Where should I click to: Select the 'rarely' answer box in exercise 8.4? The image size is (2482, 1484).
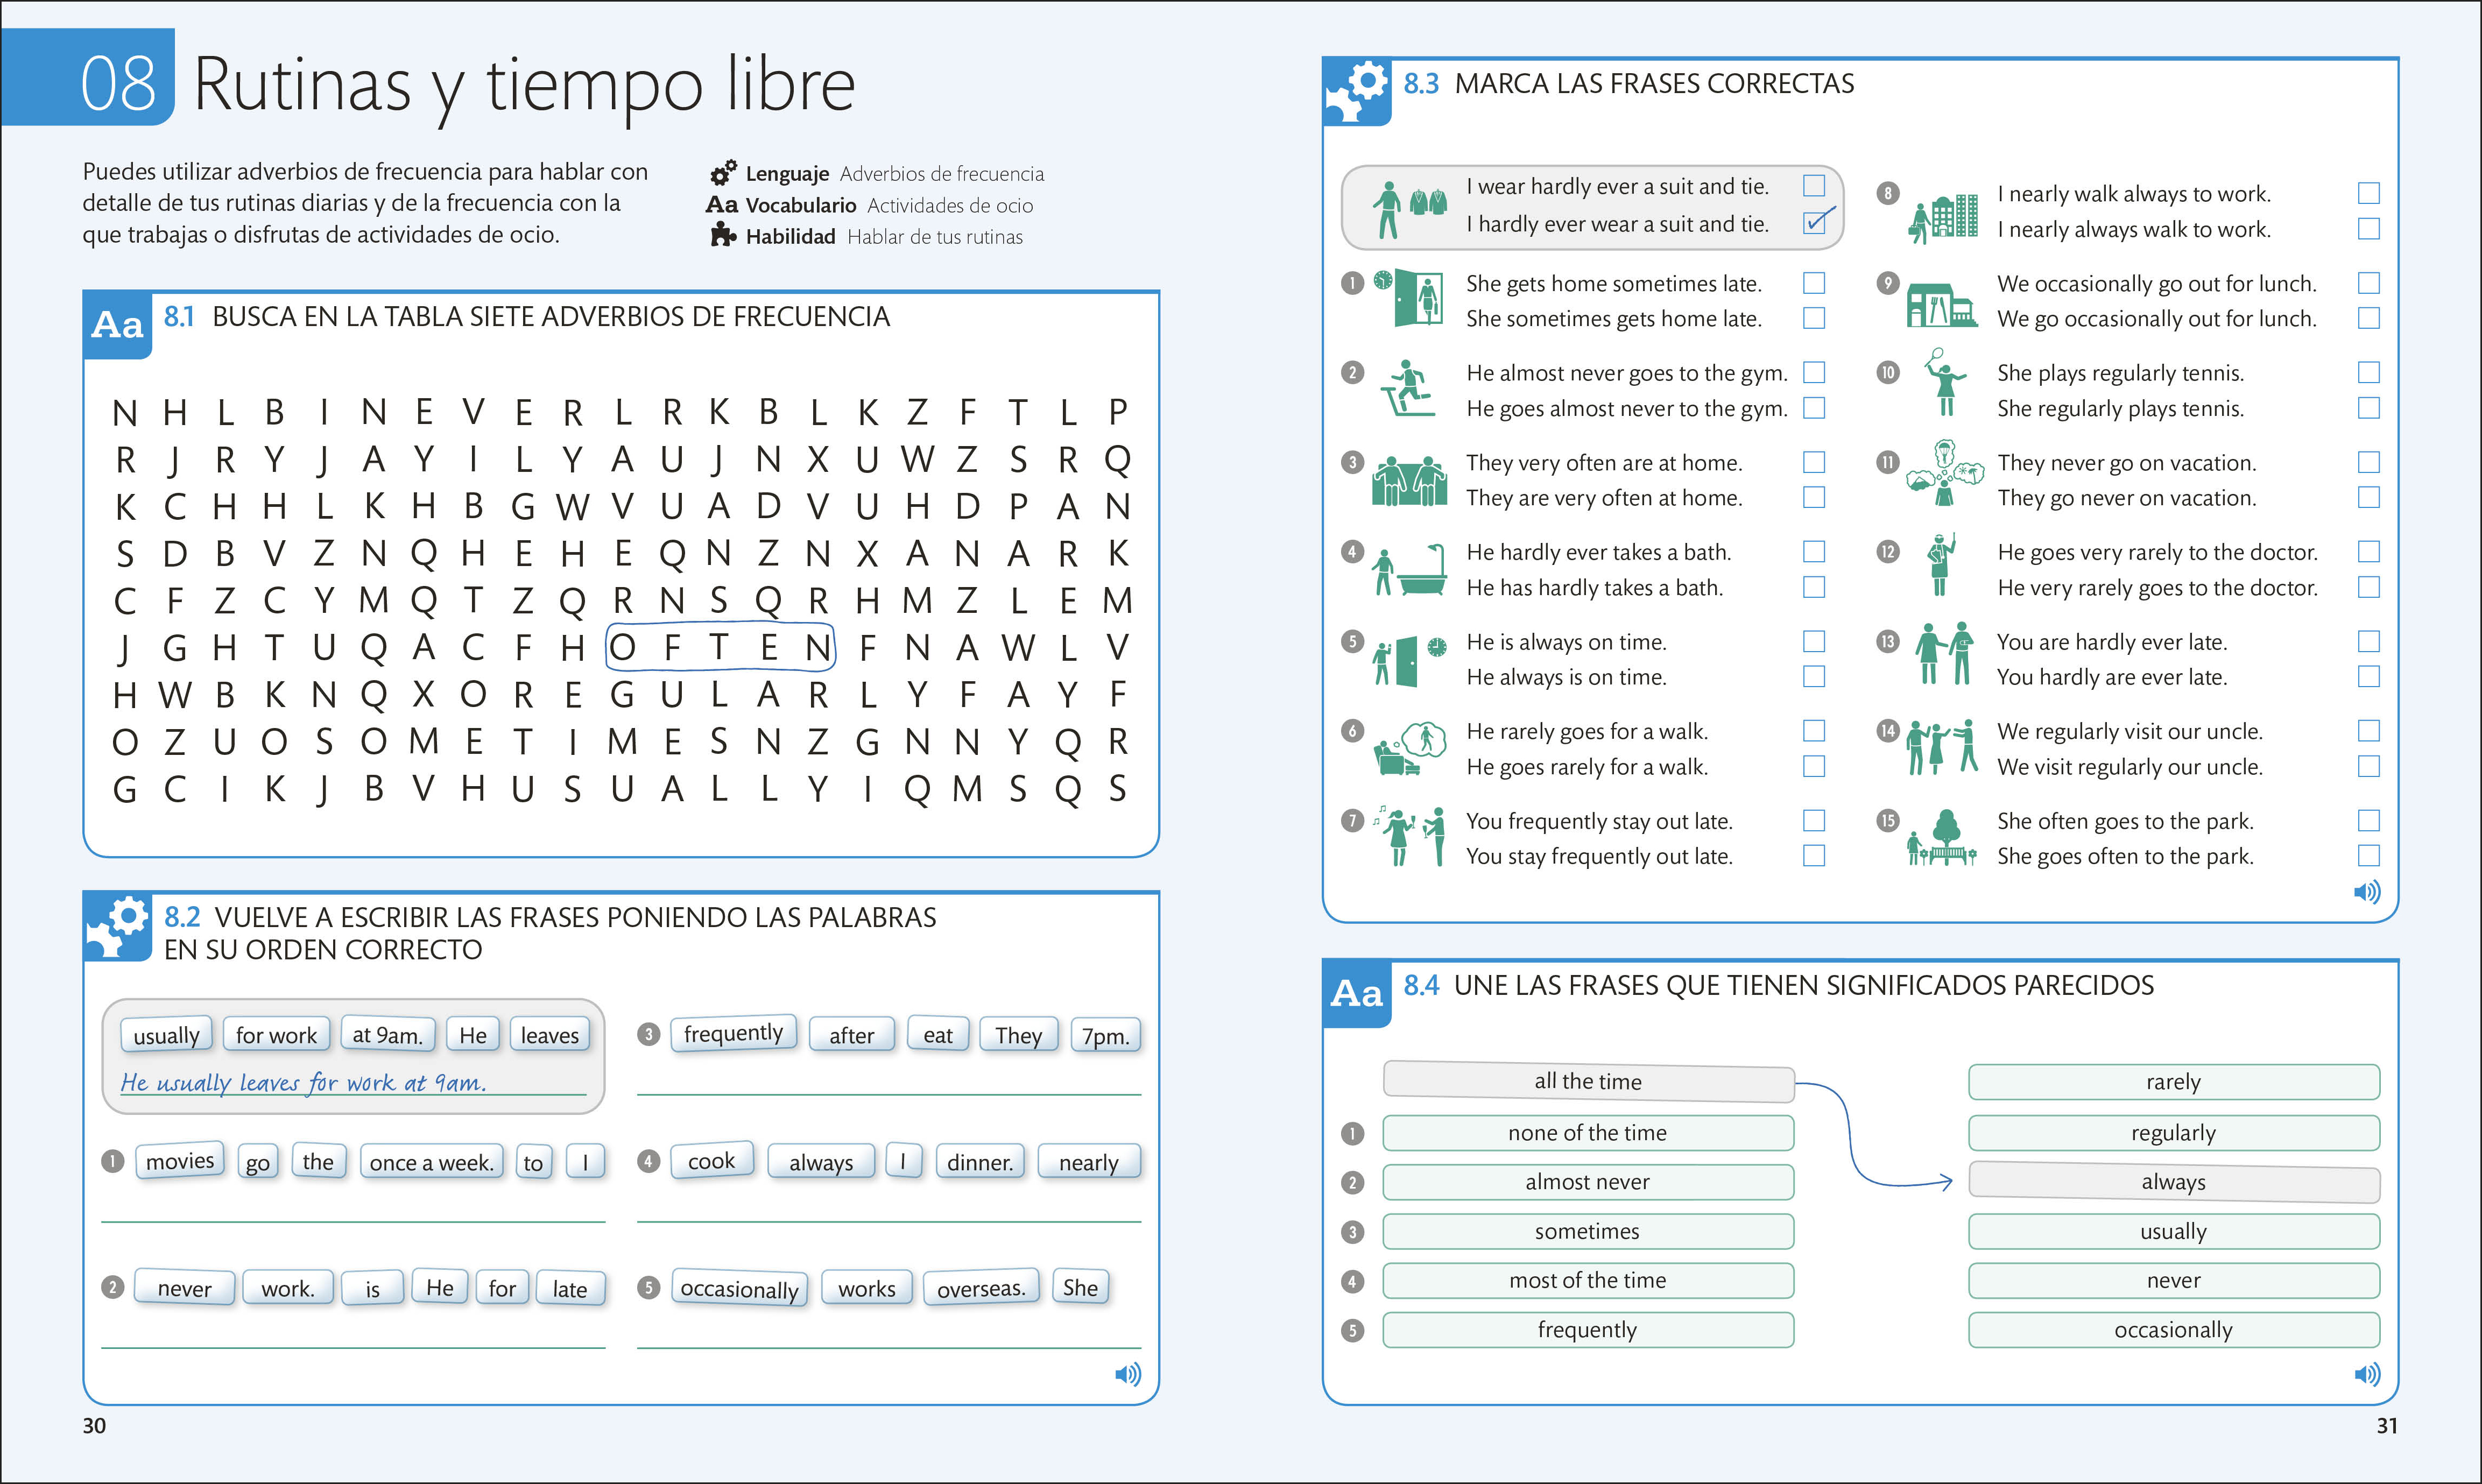2174,1082
